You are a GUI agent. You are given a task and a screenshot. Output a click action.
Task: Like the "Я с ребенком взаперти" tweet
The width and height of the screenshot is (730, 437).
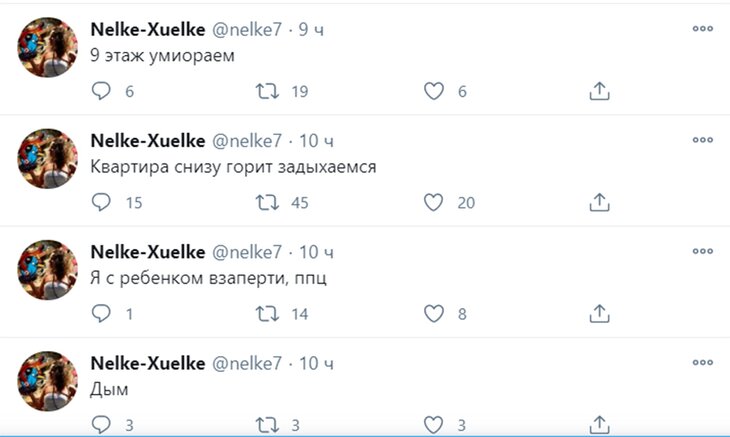click(x=433, y=314)
